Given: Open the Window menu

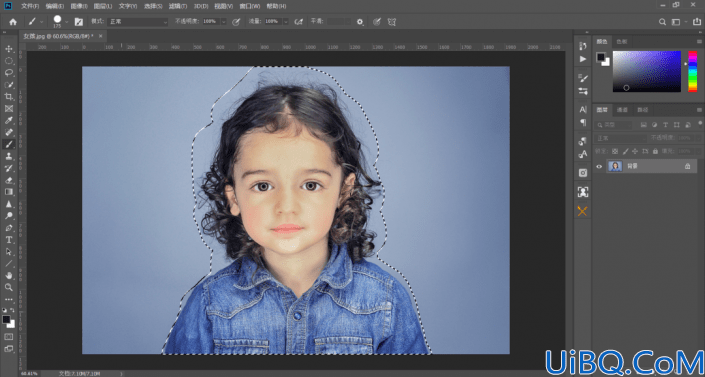Looking at the screenshot, I should (250, 6).
